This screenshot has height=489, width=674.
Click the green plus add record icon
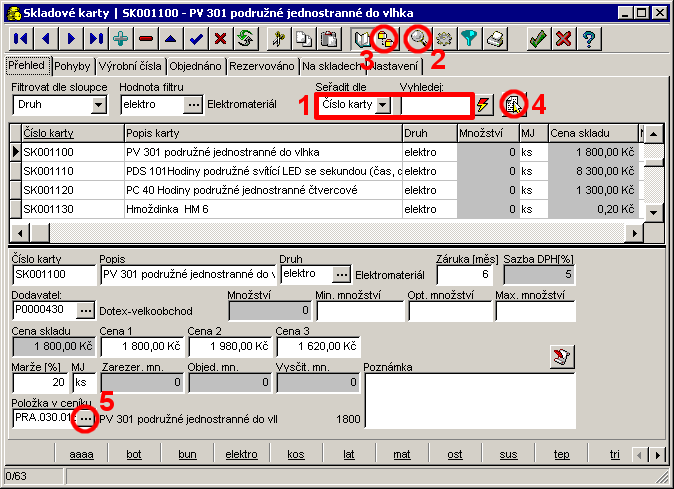(x=121, y=39)
